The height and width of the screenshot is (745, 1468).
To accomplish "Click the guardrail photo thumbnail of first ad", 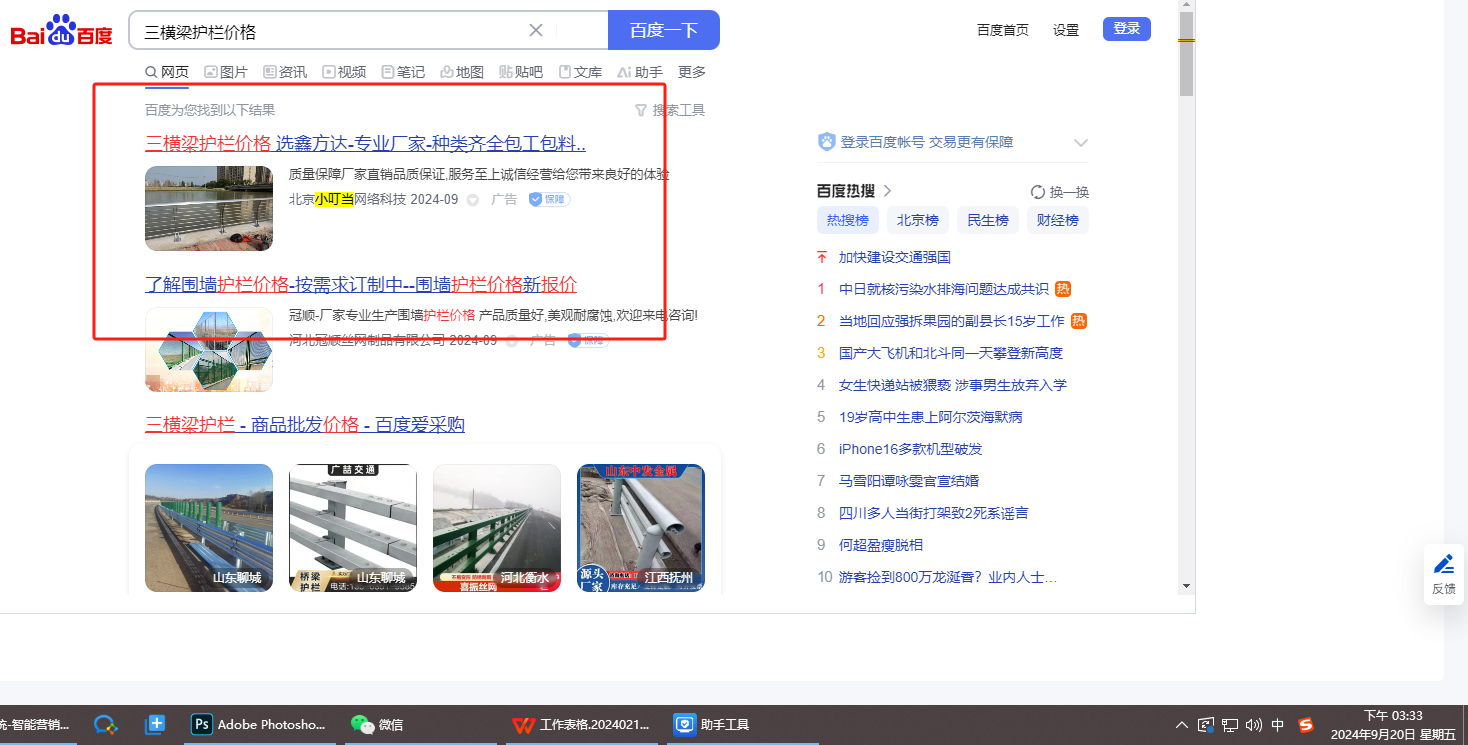I will coord(209,208).
